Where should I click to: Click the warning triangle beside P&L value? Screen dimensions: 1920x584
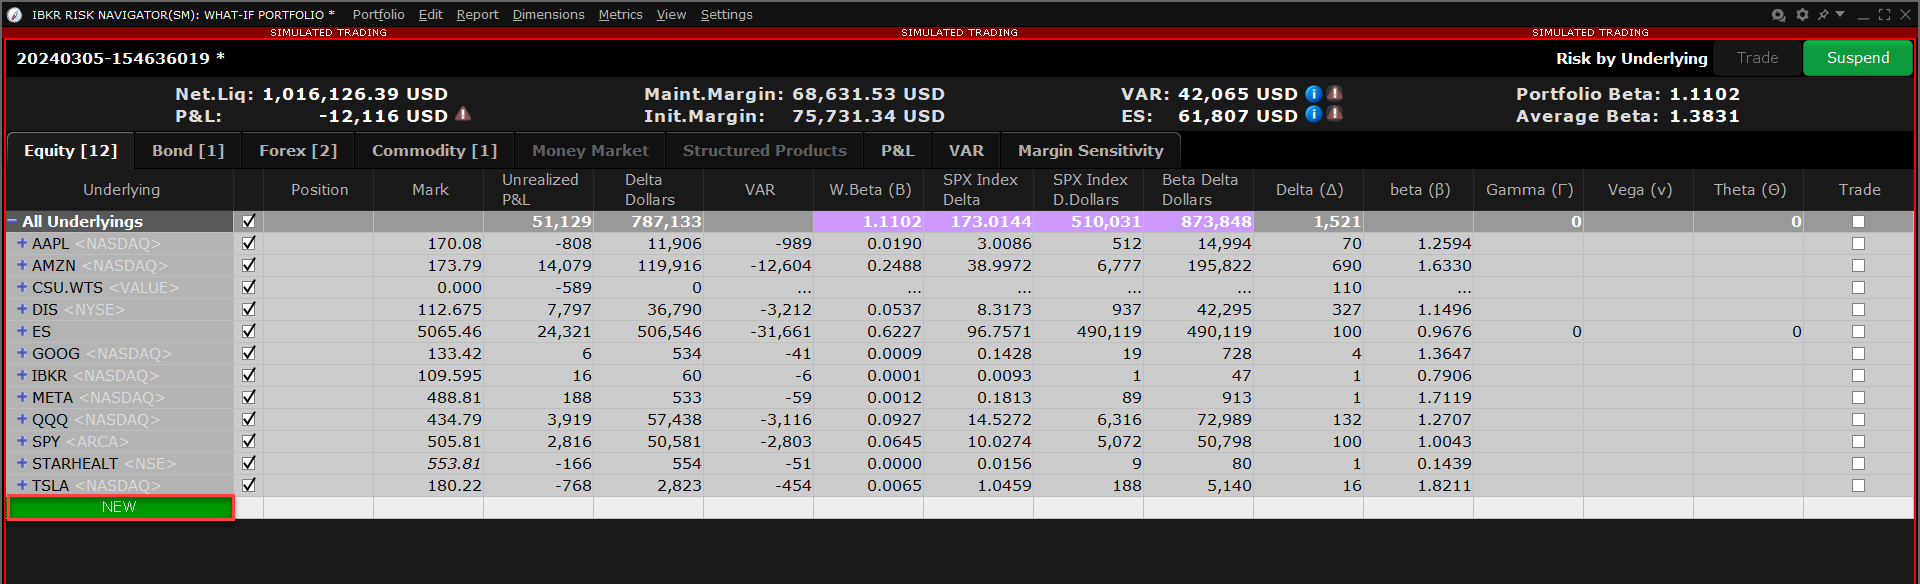(463, 115)
